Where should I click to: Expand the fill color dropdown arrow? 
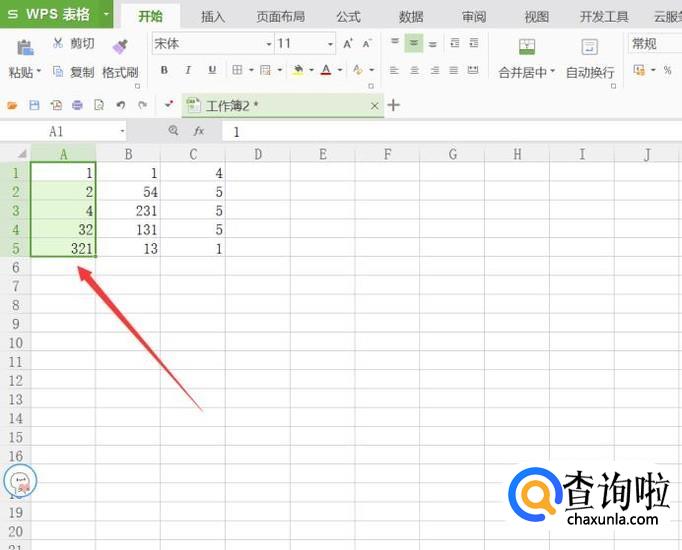tap(311, 70)
